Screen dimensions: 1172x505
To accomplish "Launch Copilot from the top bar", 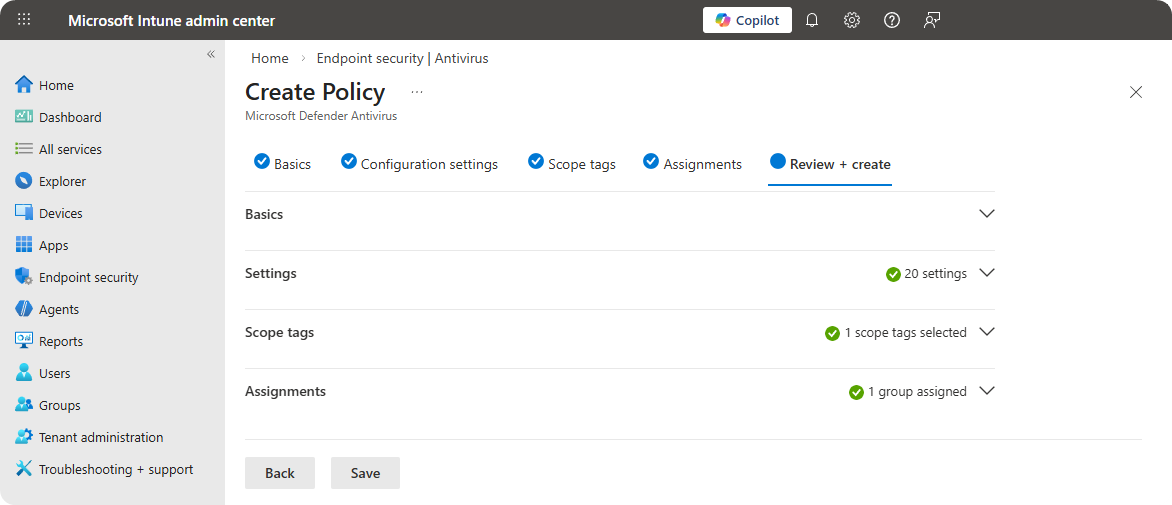I will (747, 20).
